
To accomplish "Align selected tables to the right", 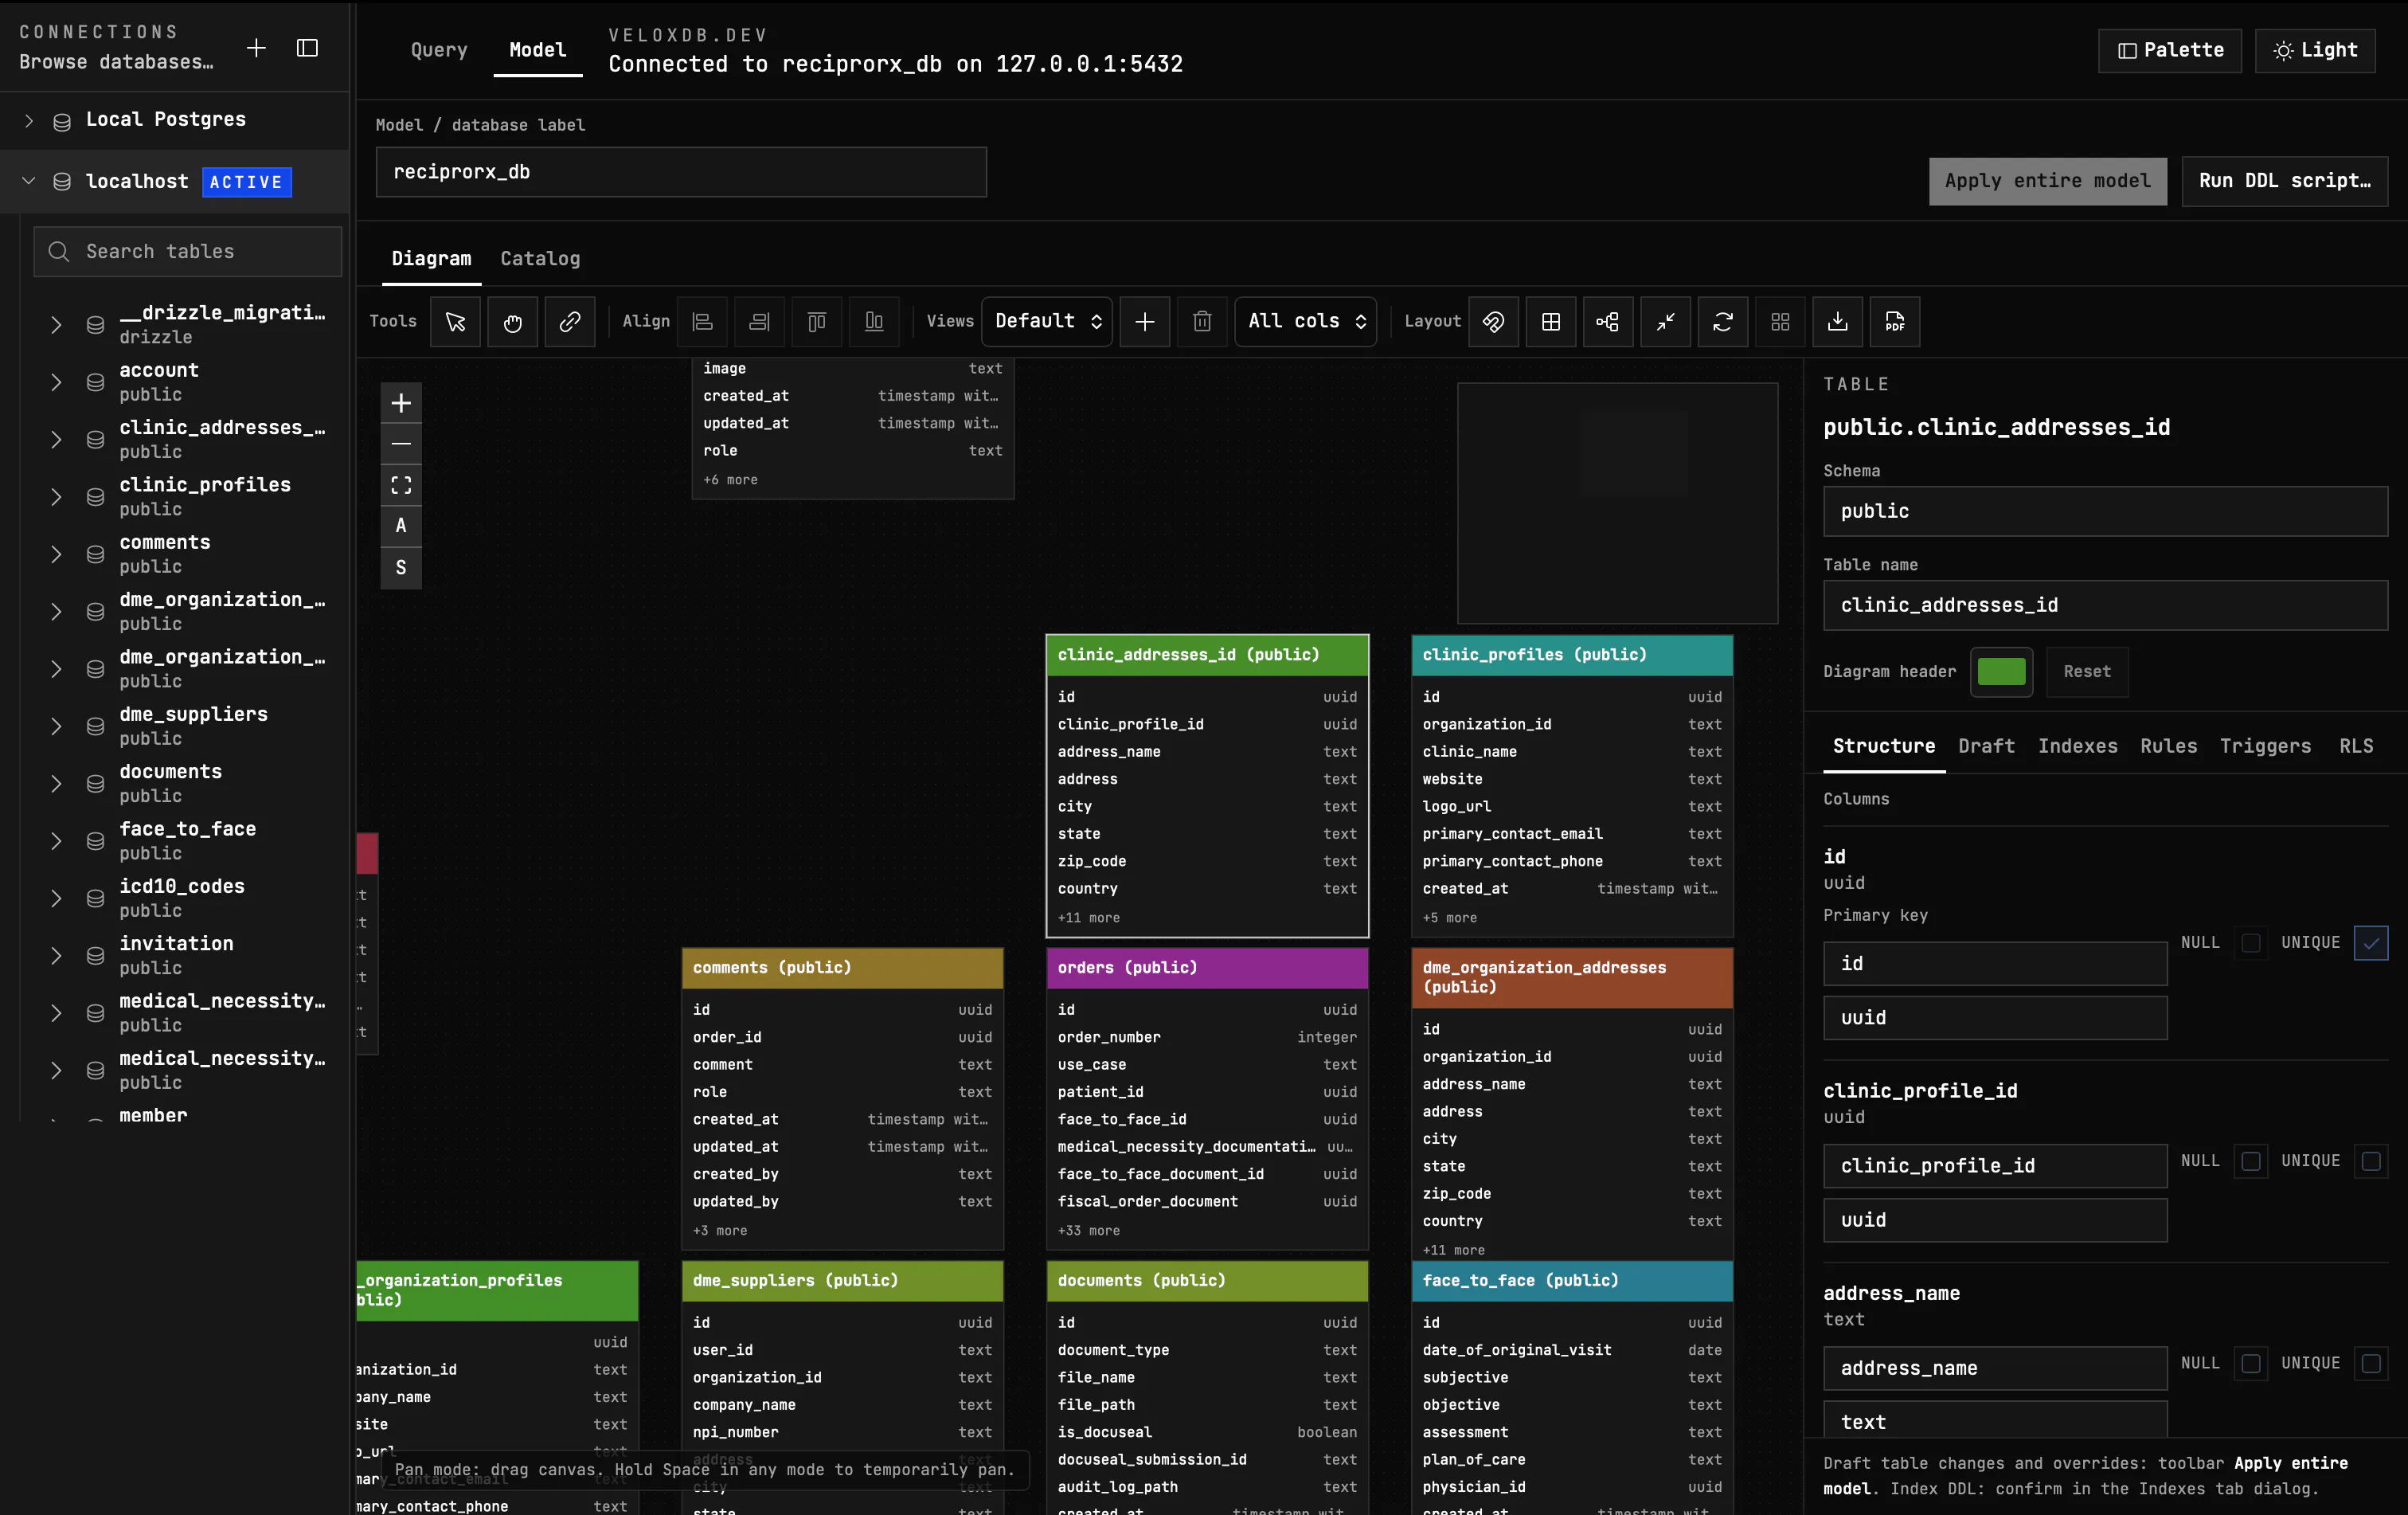I will click(x=759, y=321).
